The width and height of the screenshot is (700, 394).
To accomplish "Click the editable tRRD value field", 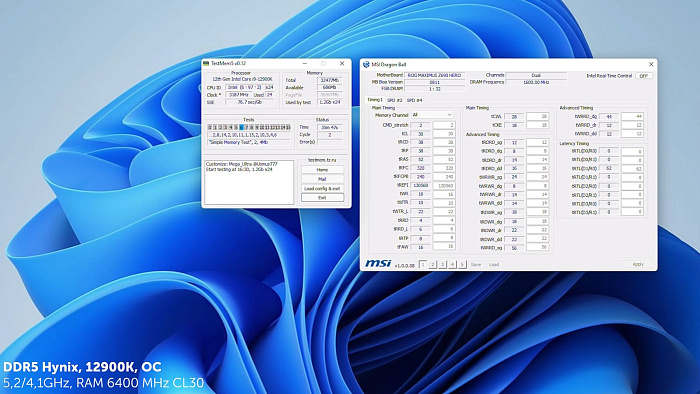I will click(x=444, y=220).
